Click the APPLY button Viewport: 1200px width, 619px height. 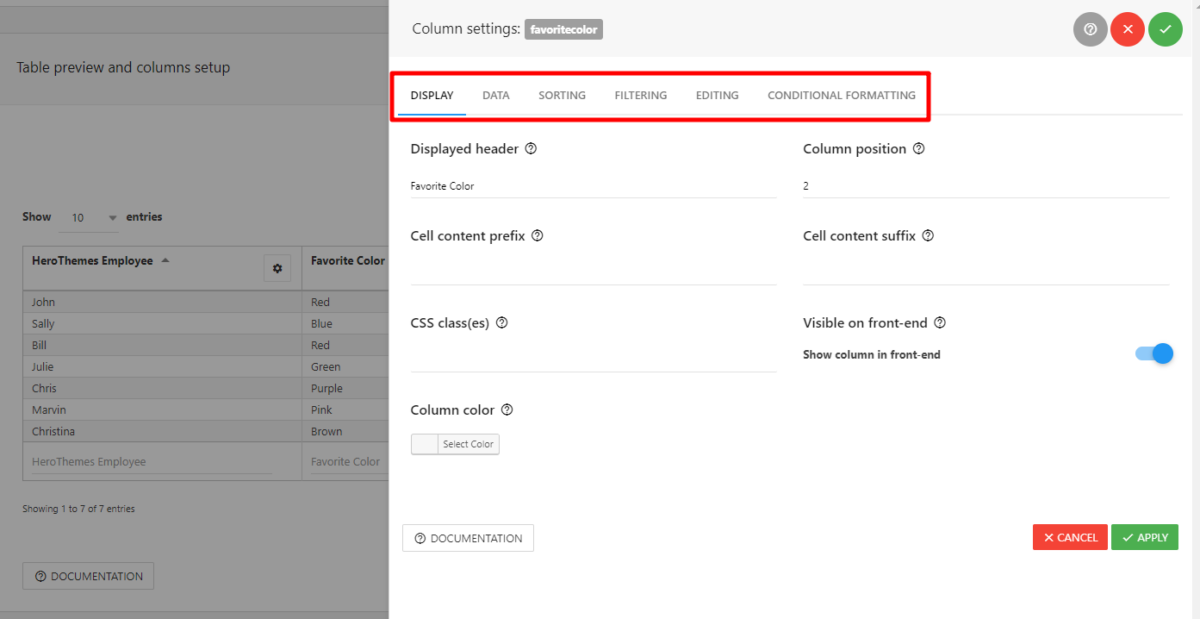[1144, 537]
